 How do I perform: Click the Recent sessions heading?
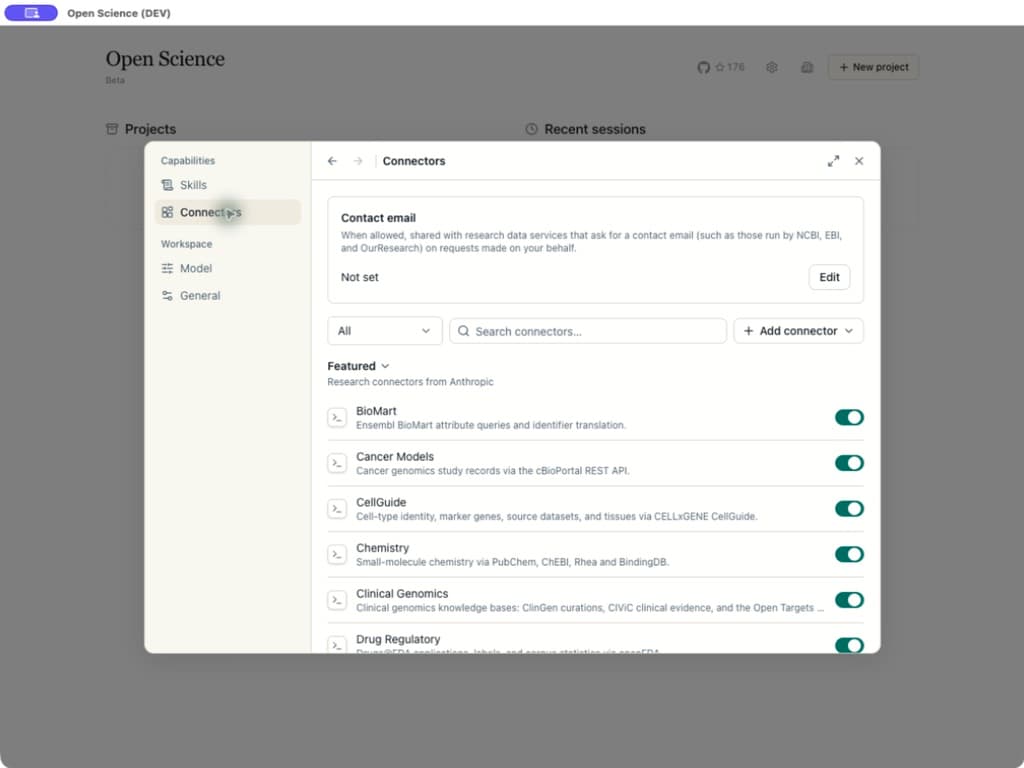click(x=595, y=129)
